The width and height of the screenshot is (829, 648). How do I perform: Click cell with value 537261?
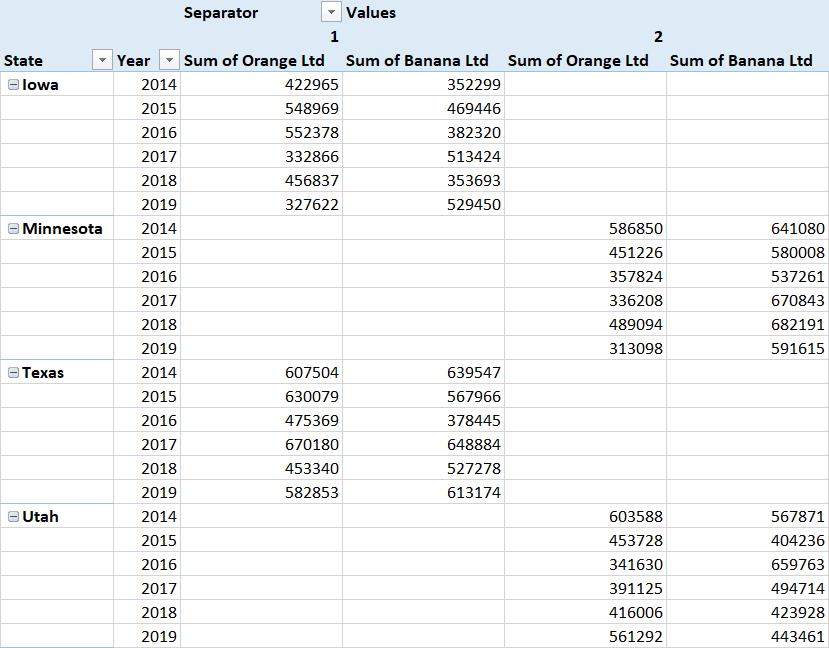click(748, 276)
